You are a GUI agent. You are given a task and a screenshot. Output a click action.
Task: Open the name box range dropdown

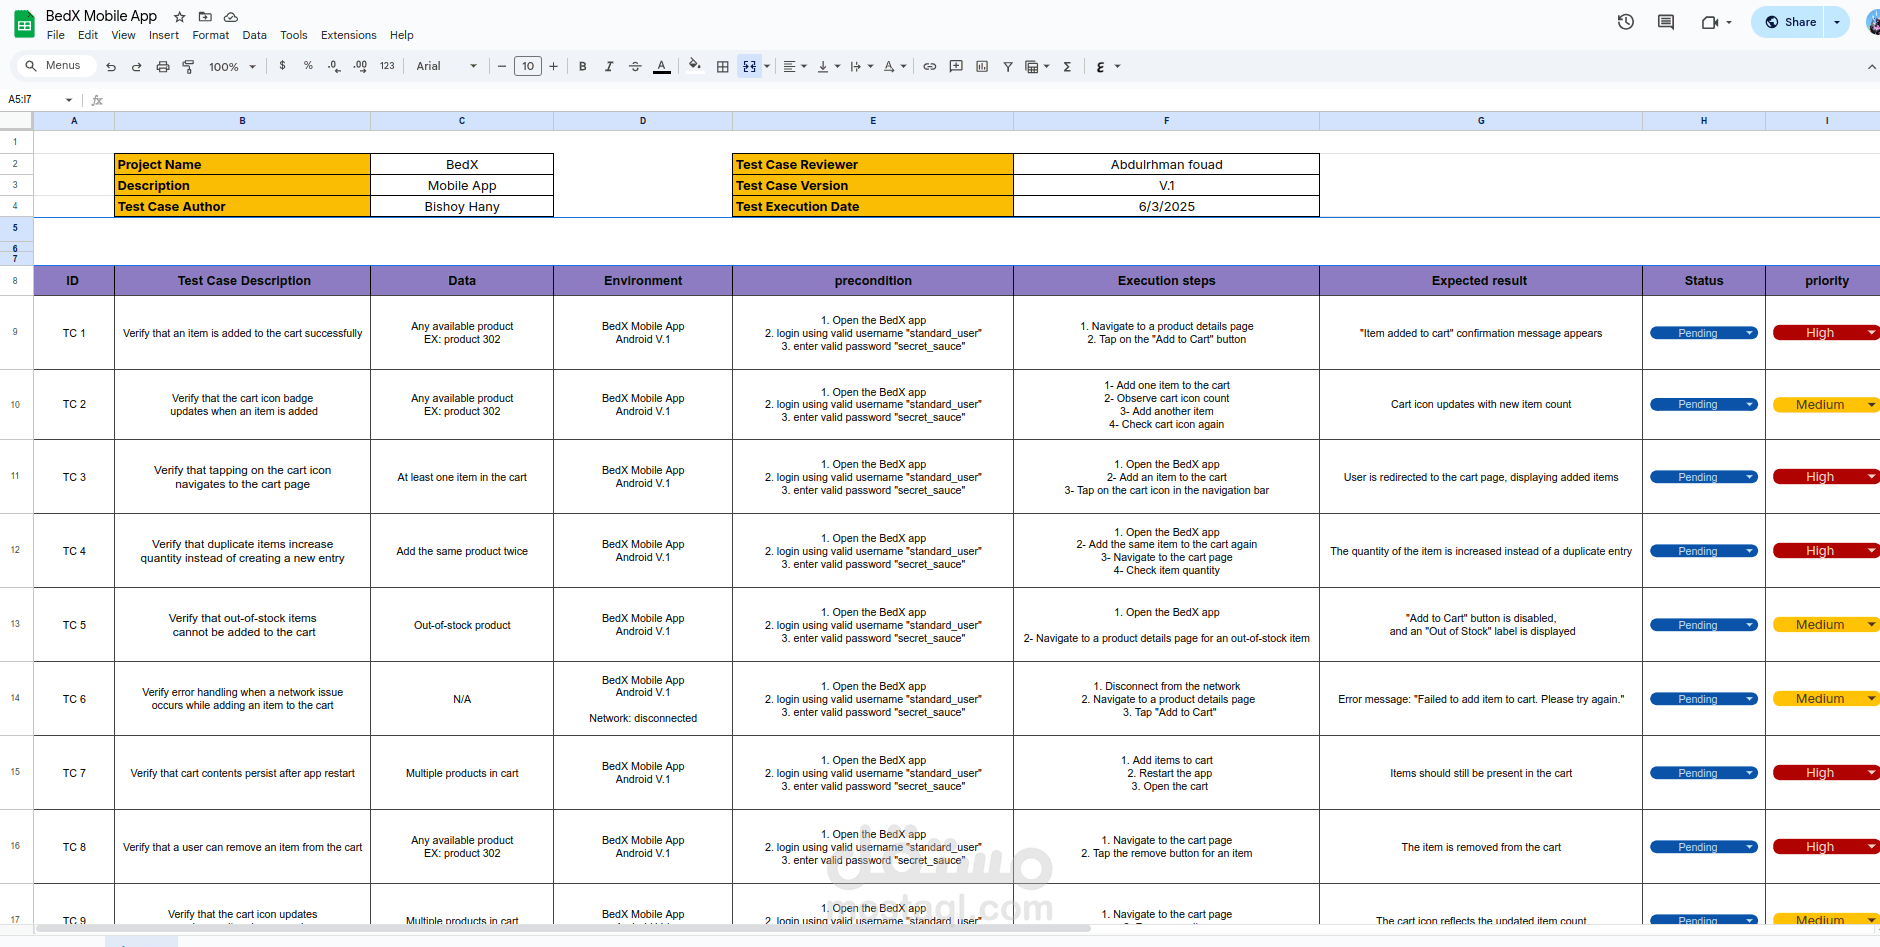click(x=69, y=100)
